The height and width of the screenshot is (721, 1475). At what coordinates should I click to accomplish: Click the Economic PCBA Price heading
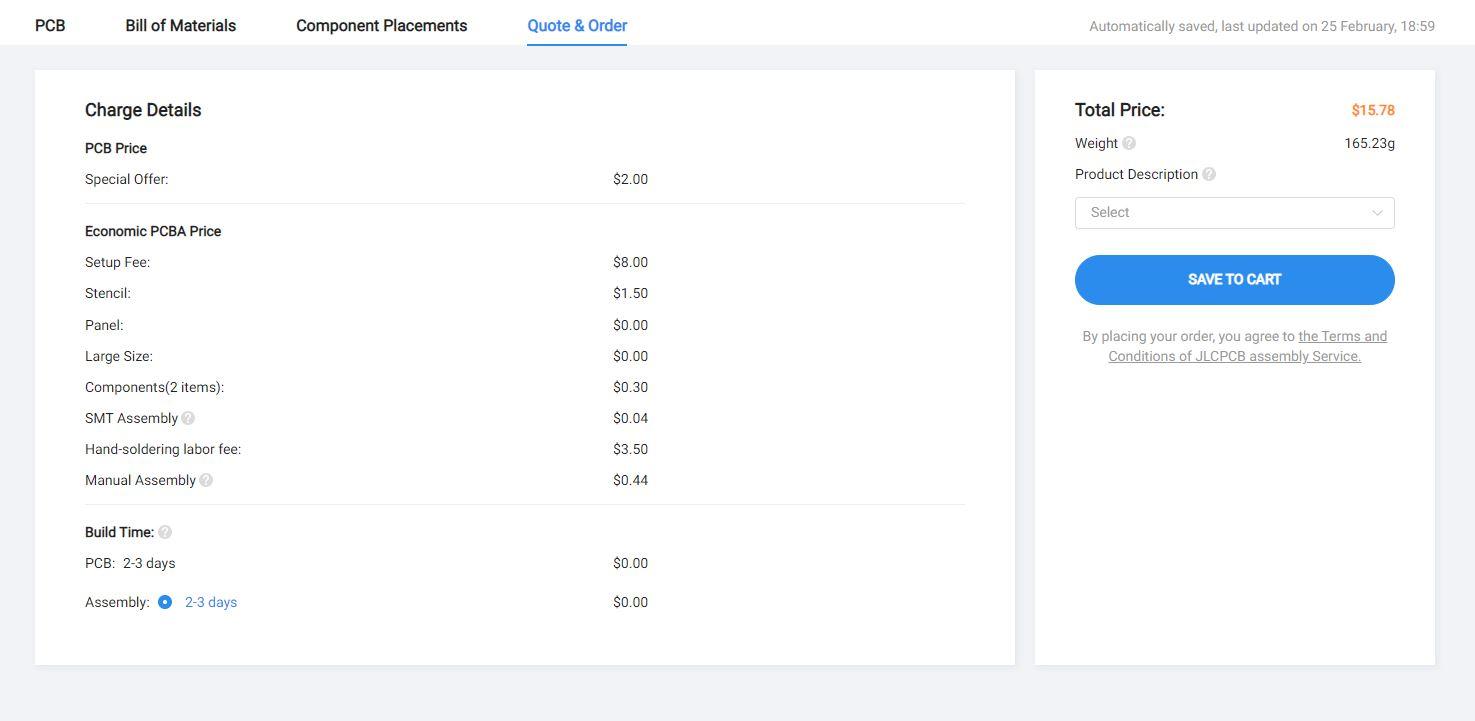pos(153,231)
